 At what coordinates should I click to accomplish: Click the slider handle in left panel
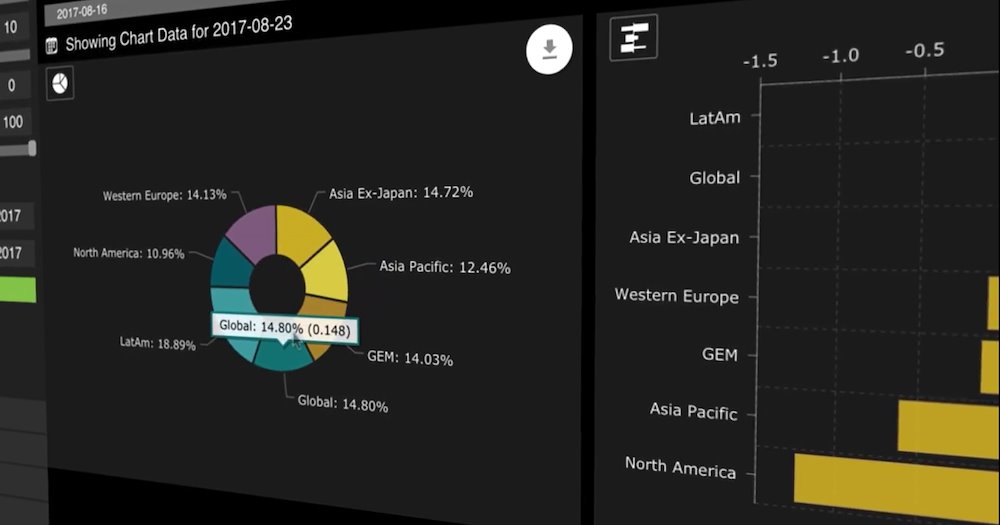coord(32,149)
